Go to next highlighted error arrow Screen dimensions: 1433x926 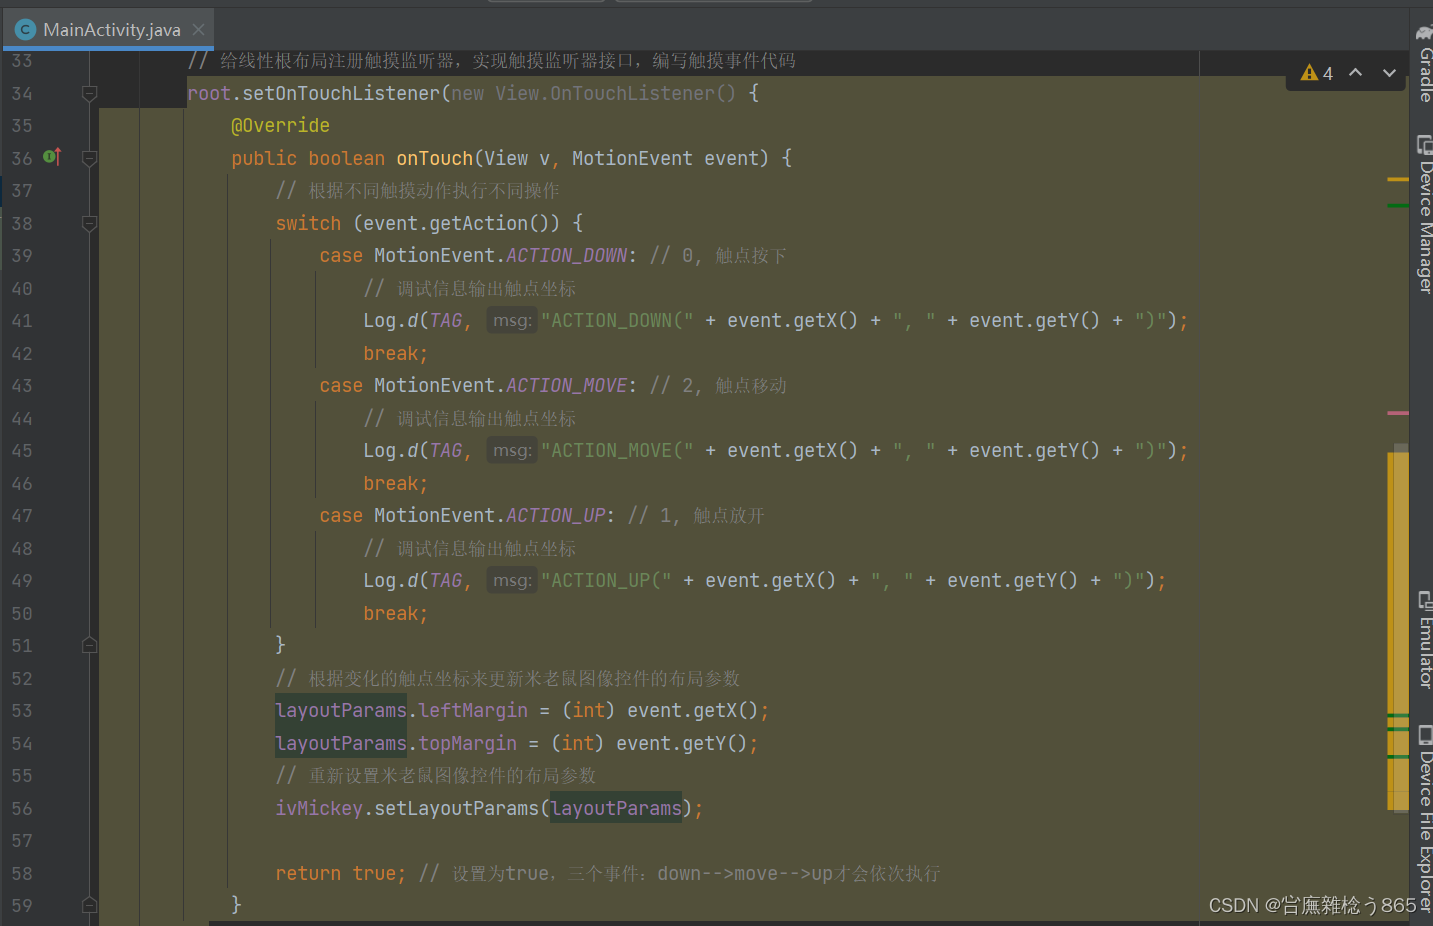click(1389, 73)
